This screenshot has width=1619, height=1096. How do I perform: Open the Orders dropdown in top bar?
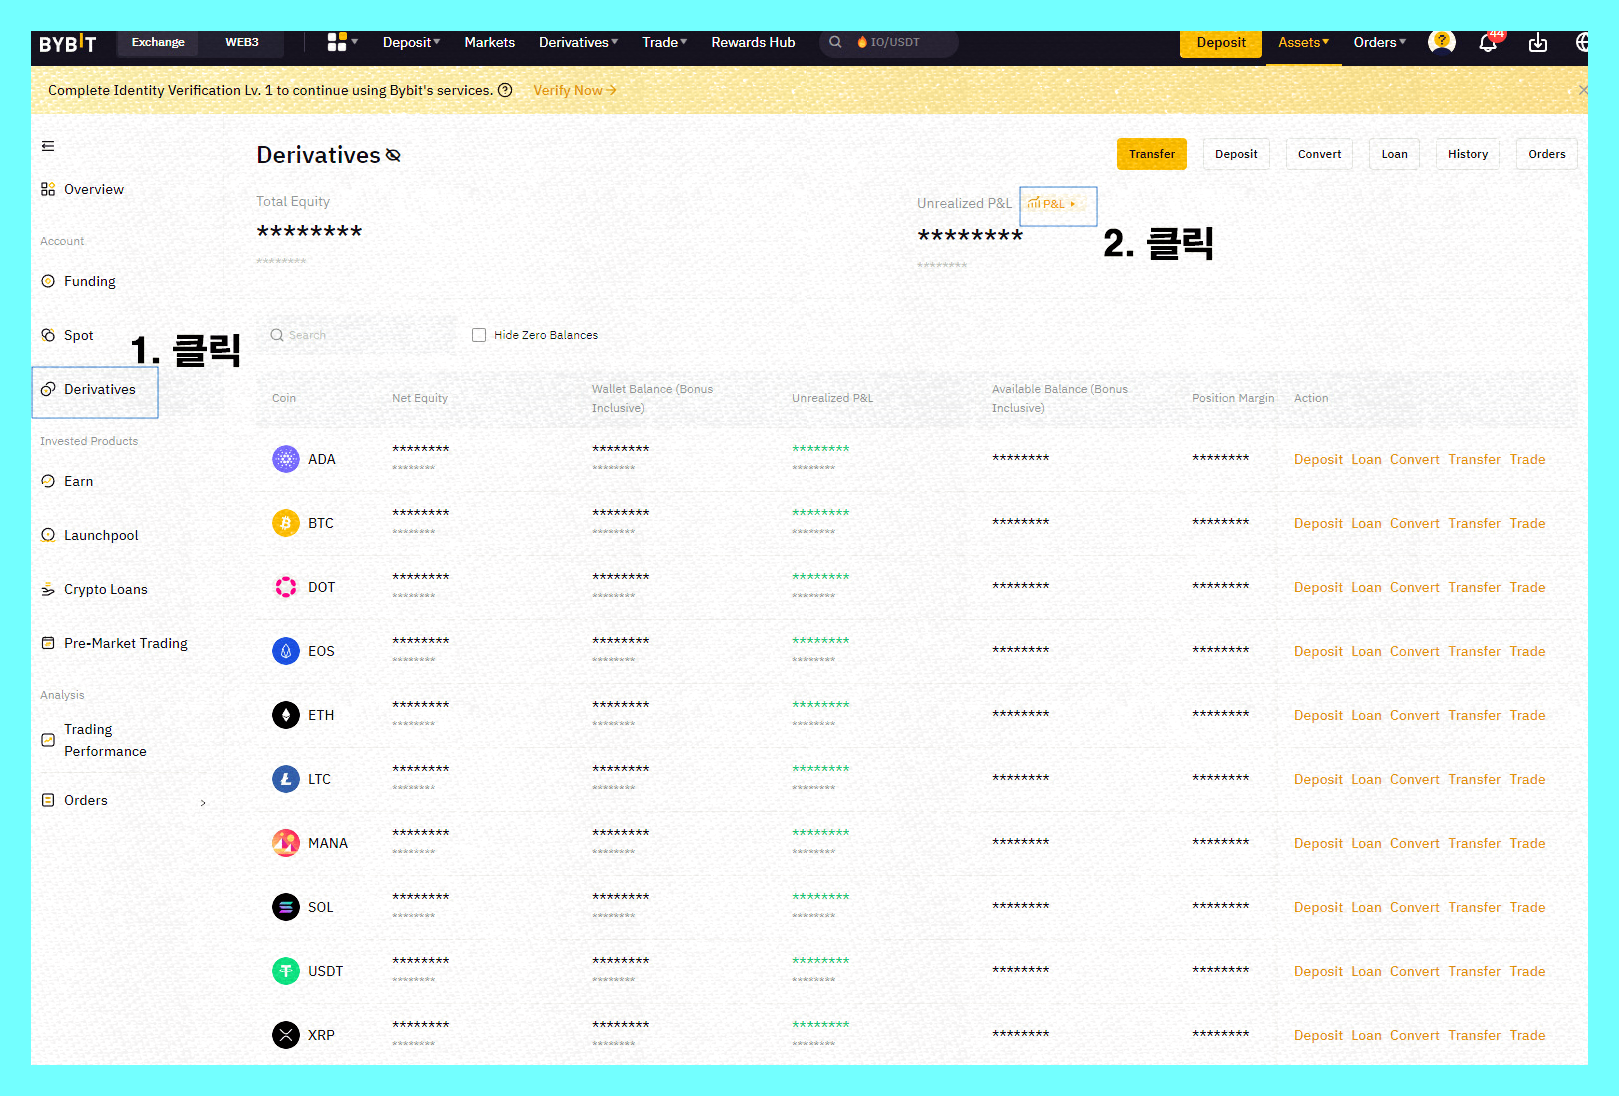coord(1379,42)
